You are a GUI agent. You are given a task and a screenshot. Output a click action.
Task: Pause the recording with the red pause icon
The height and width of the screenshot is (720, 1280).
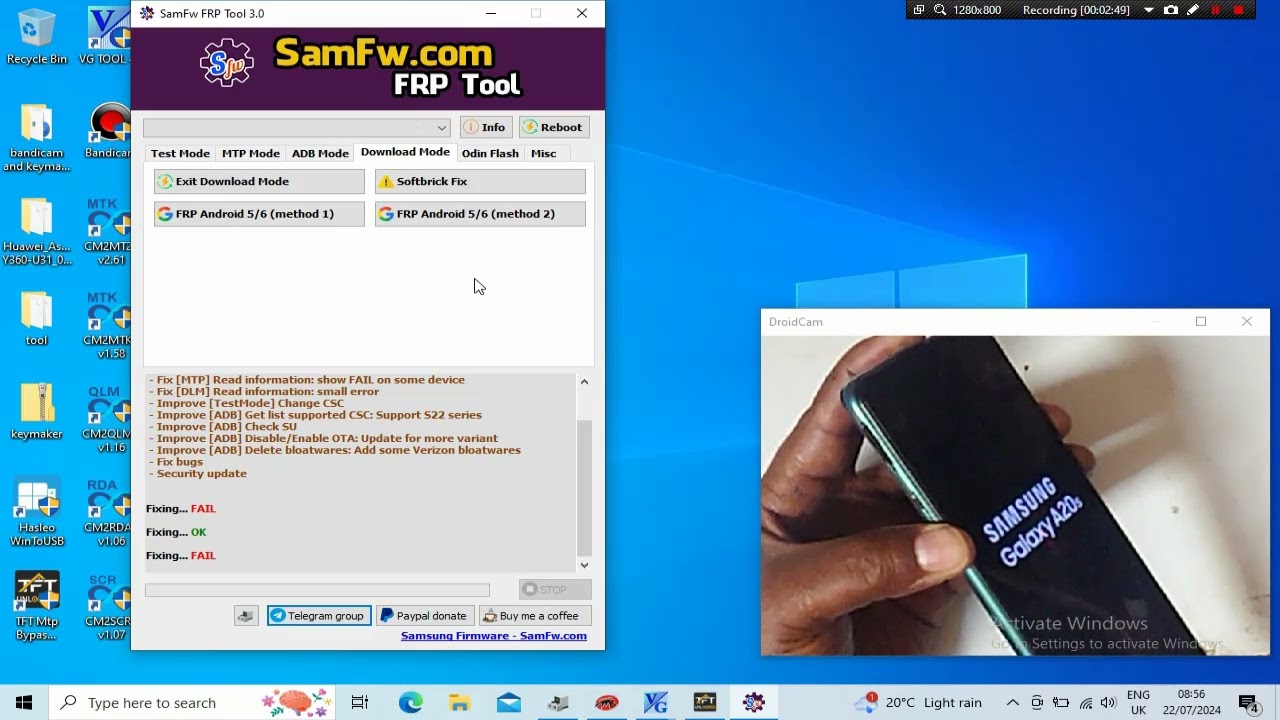[x=1216, y=10]
